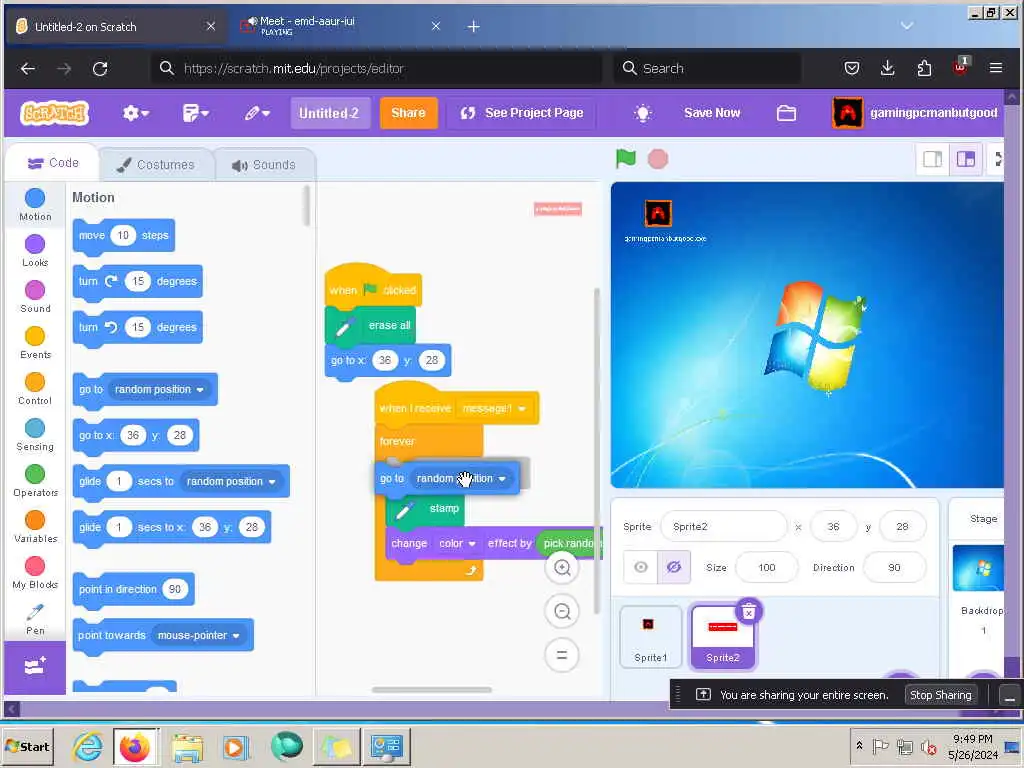Image resolution: width=1024 pixels, height=768 pixels.
Task: Open account menu gamingpcmanbutgood
Action: coord(915,113)
